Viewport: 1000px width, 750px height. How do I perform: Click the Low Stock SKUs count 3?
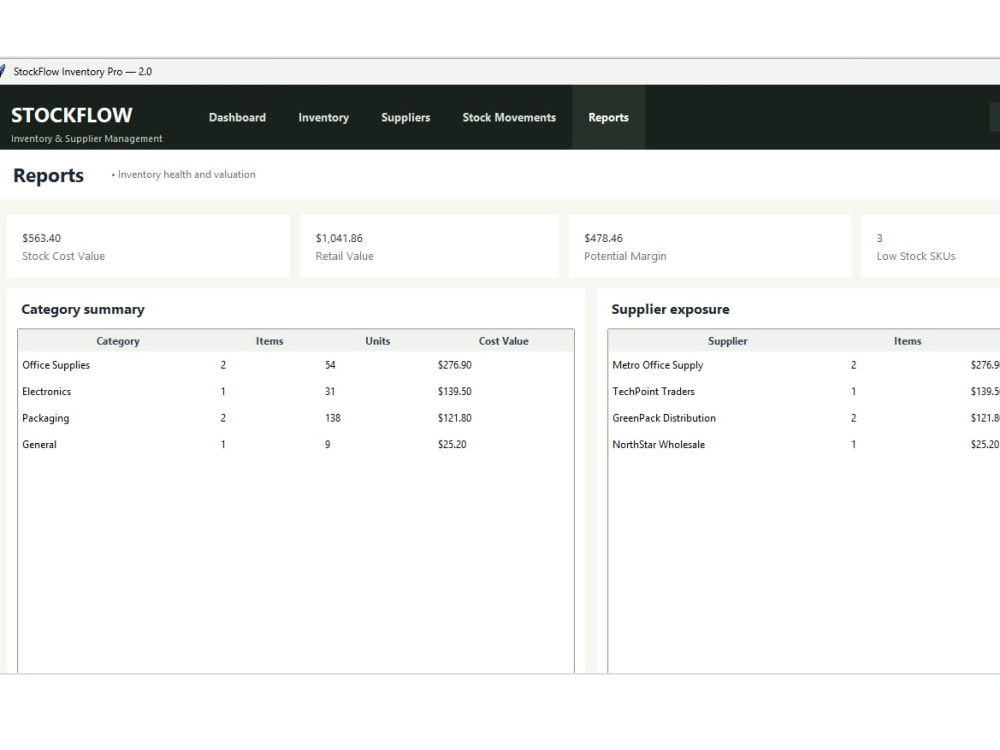tap(879, 239)
